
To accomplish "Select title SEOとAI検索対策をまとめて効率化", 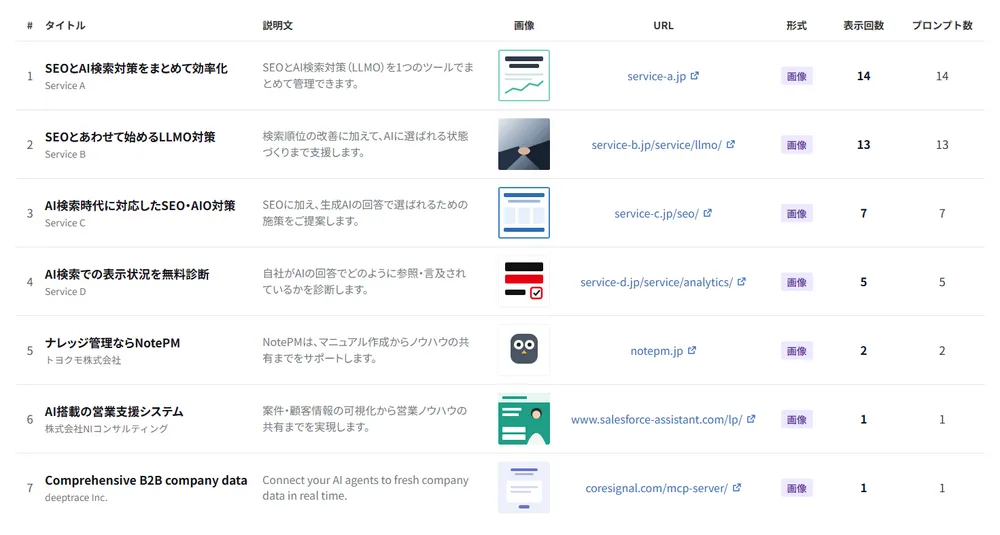I will [136, 68].
